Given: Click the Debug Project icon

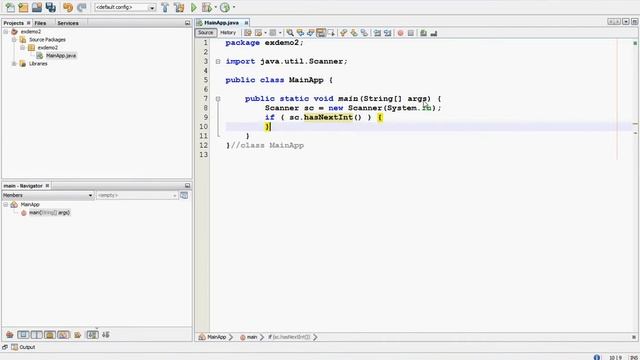Looking at the screenshot, I should (x=207, y=7).
